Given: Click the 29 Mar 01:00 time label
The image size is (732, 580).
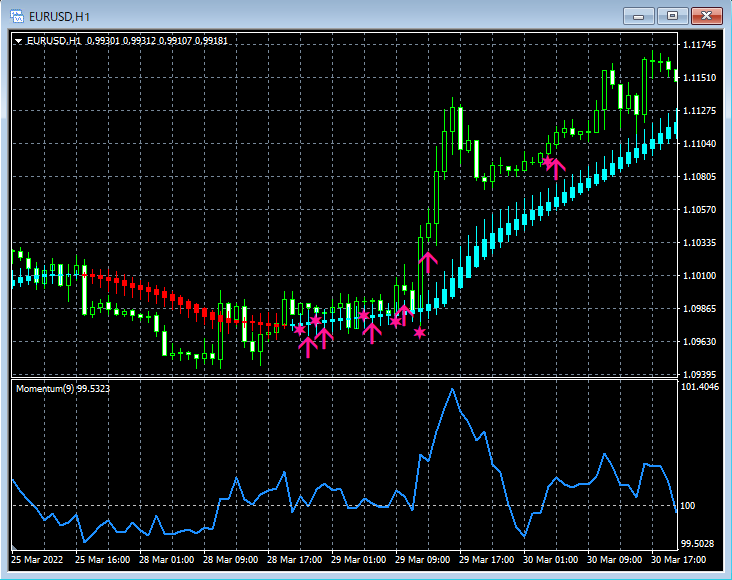Looking at the screenshot, I should pyautogui.click(x=358, y=559).
